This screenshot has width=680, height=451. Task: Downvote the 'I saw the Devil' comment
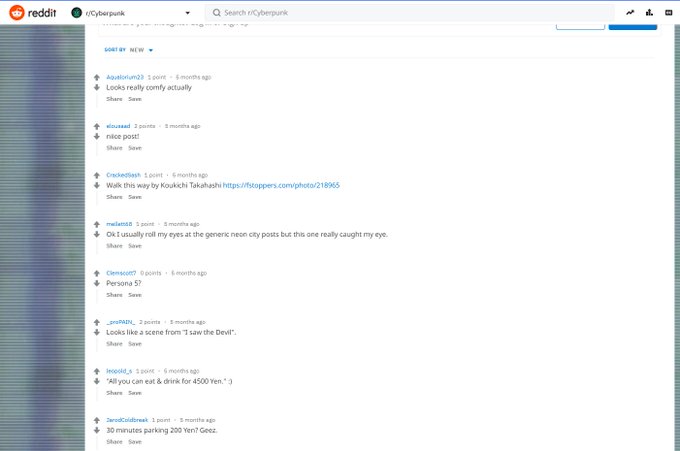(97, 333)
